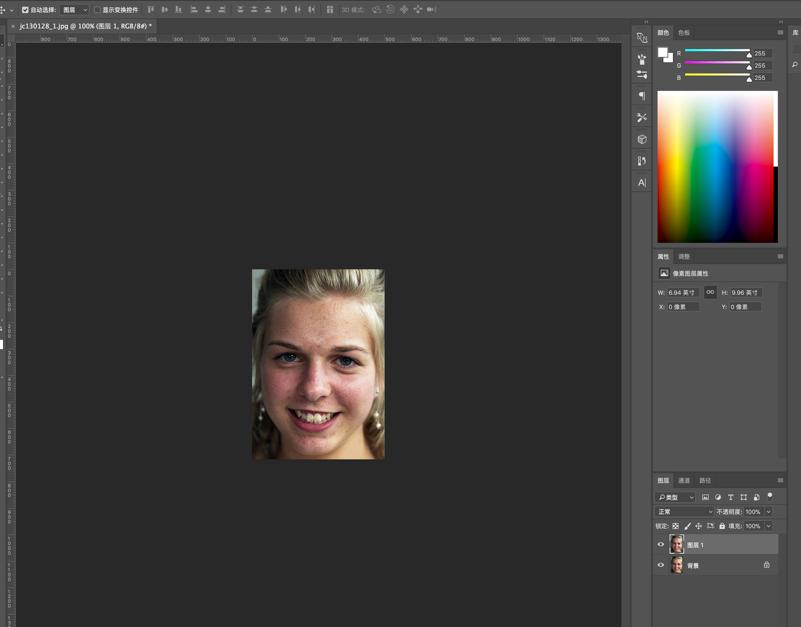Click the pixel layer properties icon

coord(663,271)
